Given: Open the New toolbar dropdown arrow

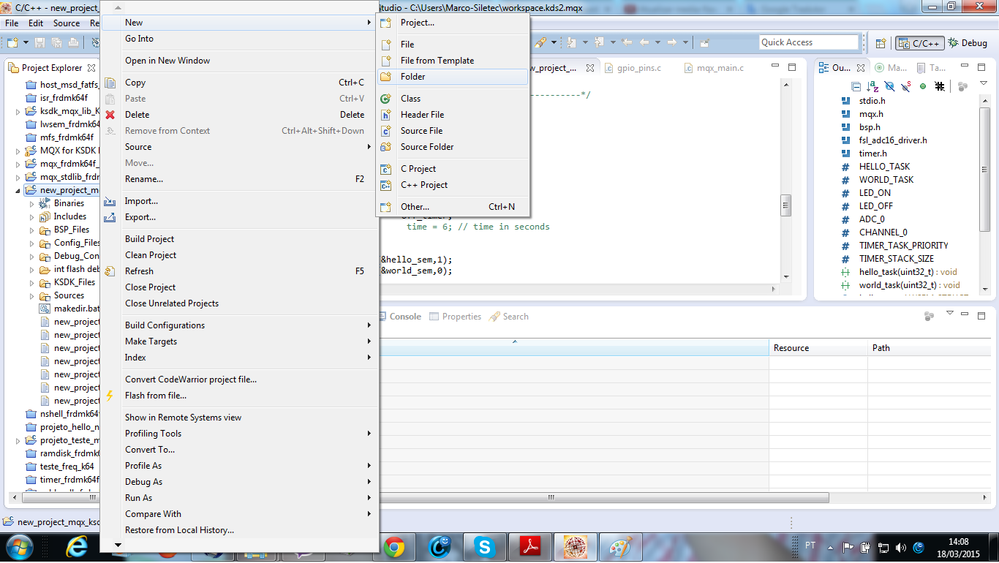Looking at the screenshot, I should tap(26, 43).
